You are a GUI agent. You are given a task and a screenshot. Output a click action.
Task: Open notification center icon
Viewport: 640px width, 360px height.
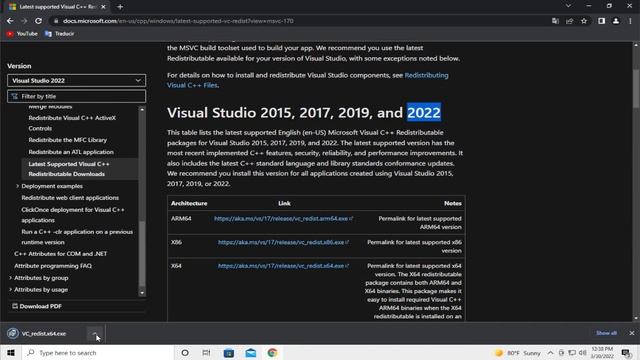coord(626,353)
